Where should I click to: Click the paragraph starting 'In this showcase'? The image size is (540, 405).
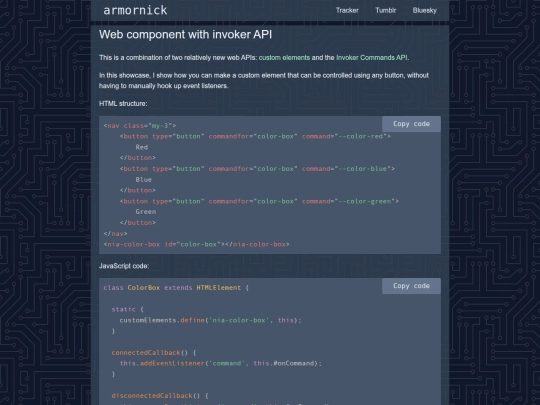click(264, 81)
